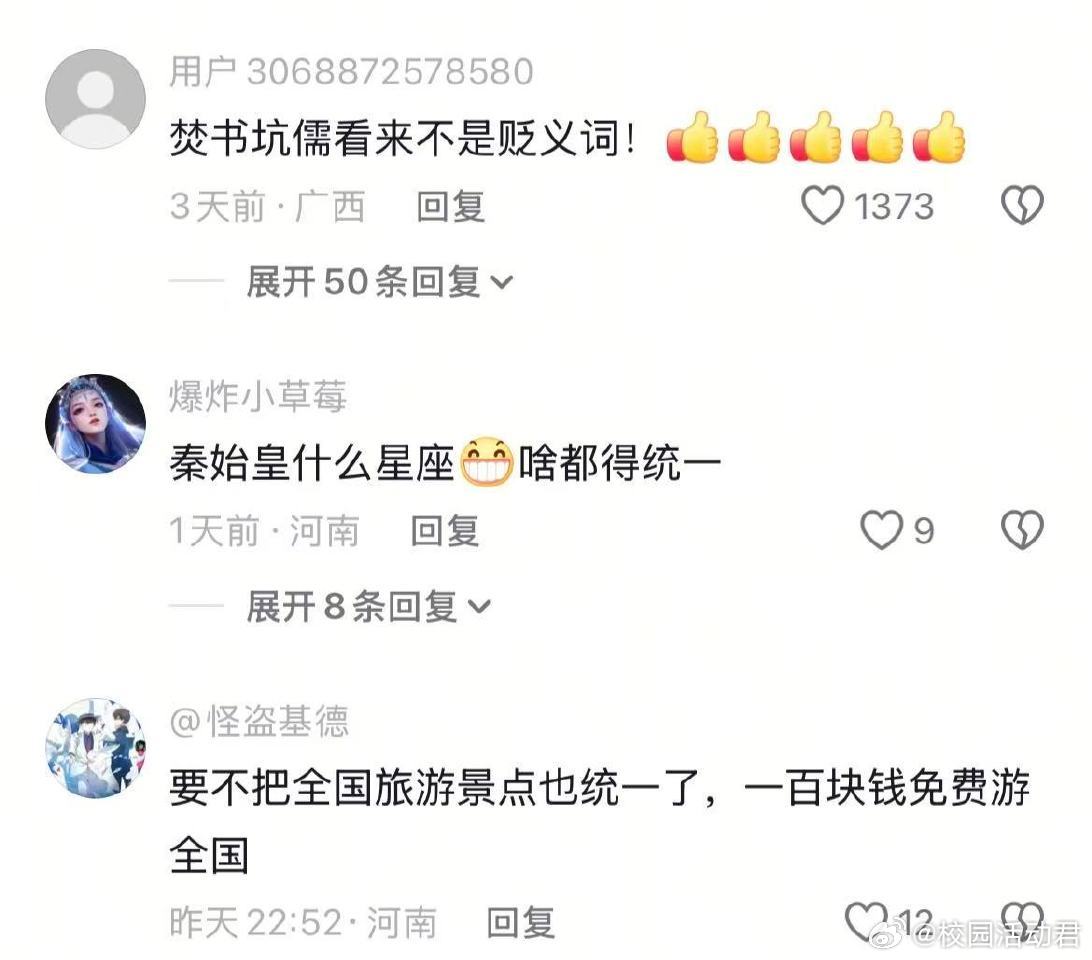
Task: Dislike 爆炸小草莓's comment with broken heart
Action: [1022, 530]
